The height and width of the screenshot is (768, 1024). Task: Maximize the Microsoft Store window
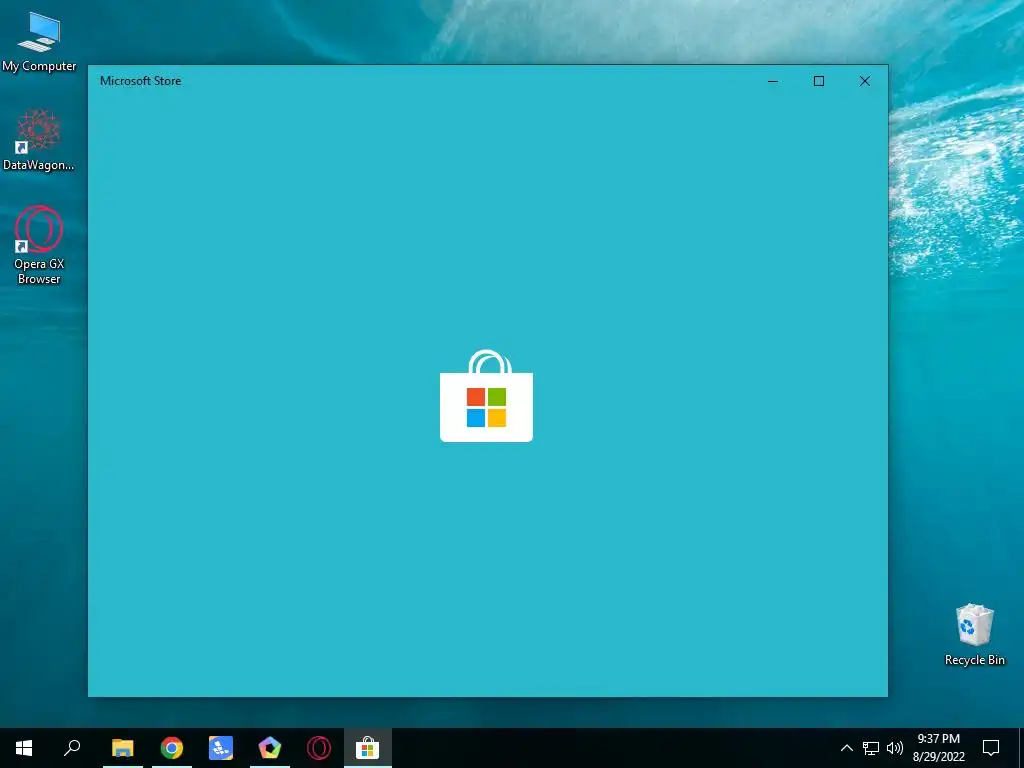[819, 81]
